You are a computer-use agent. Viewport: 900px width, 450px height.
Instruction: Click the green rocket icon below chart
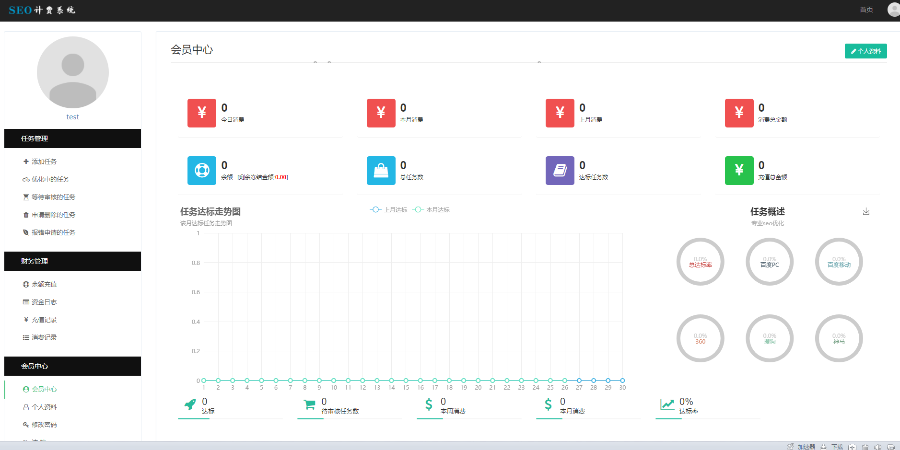(x=190, y=404)
